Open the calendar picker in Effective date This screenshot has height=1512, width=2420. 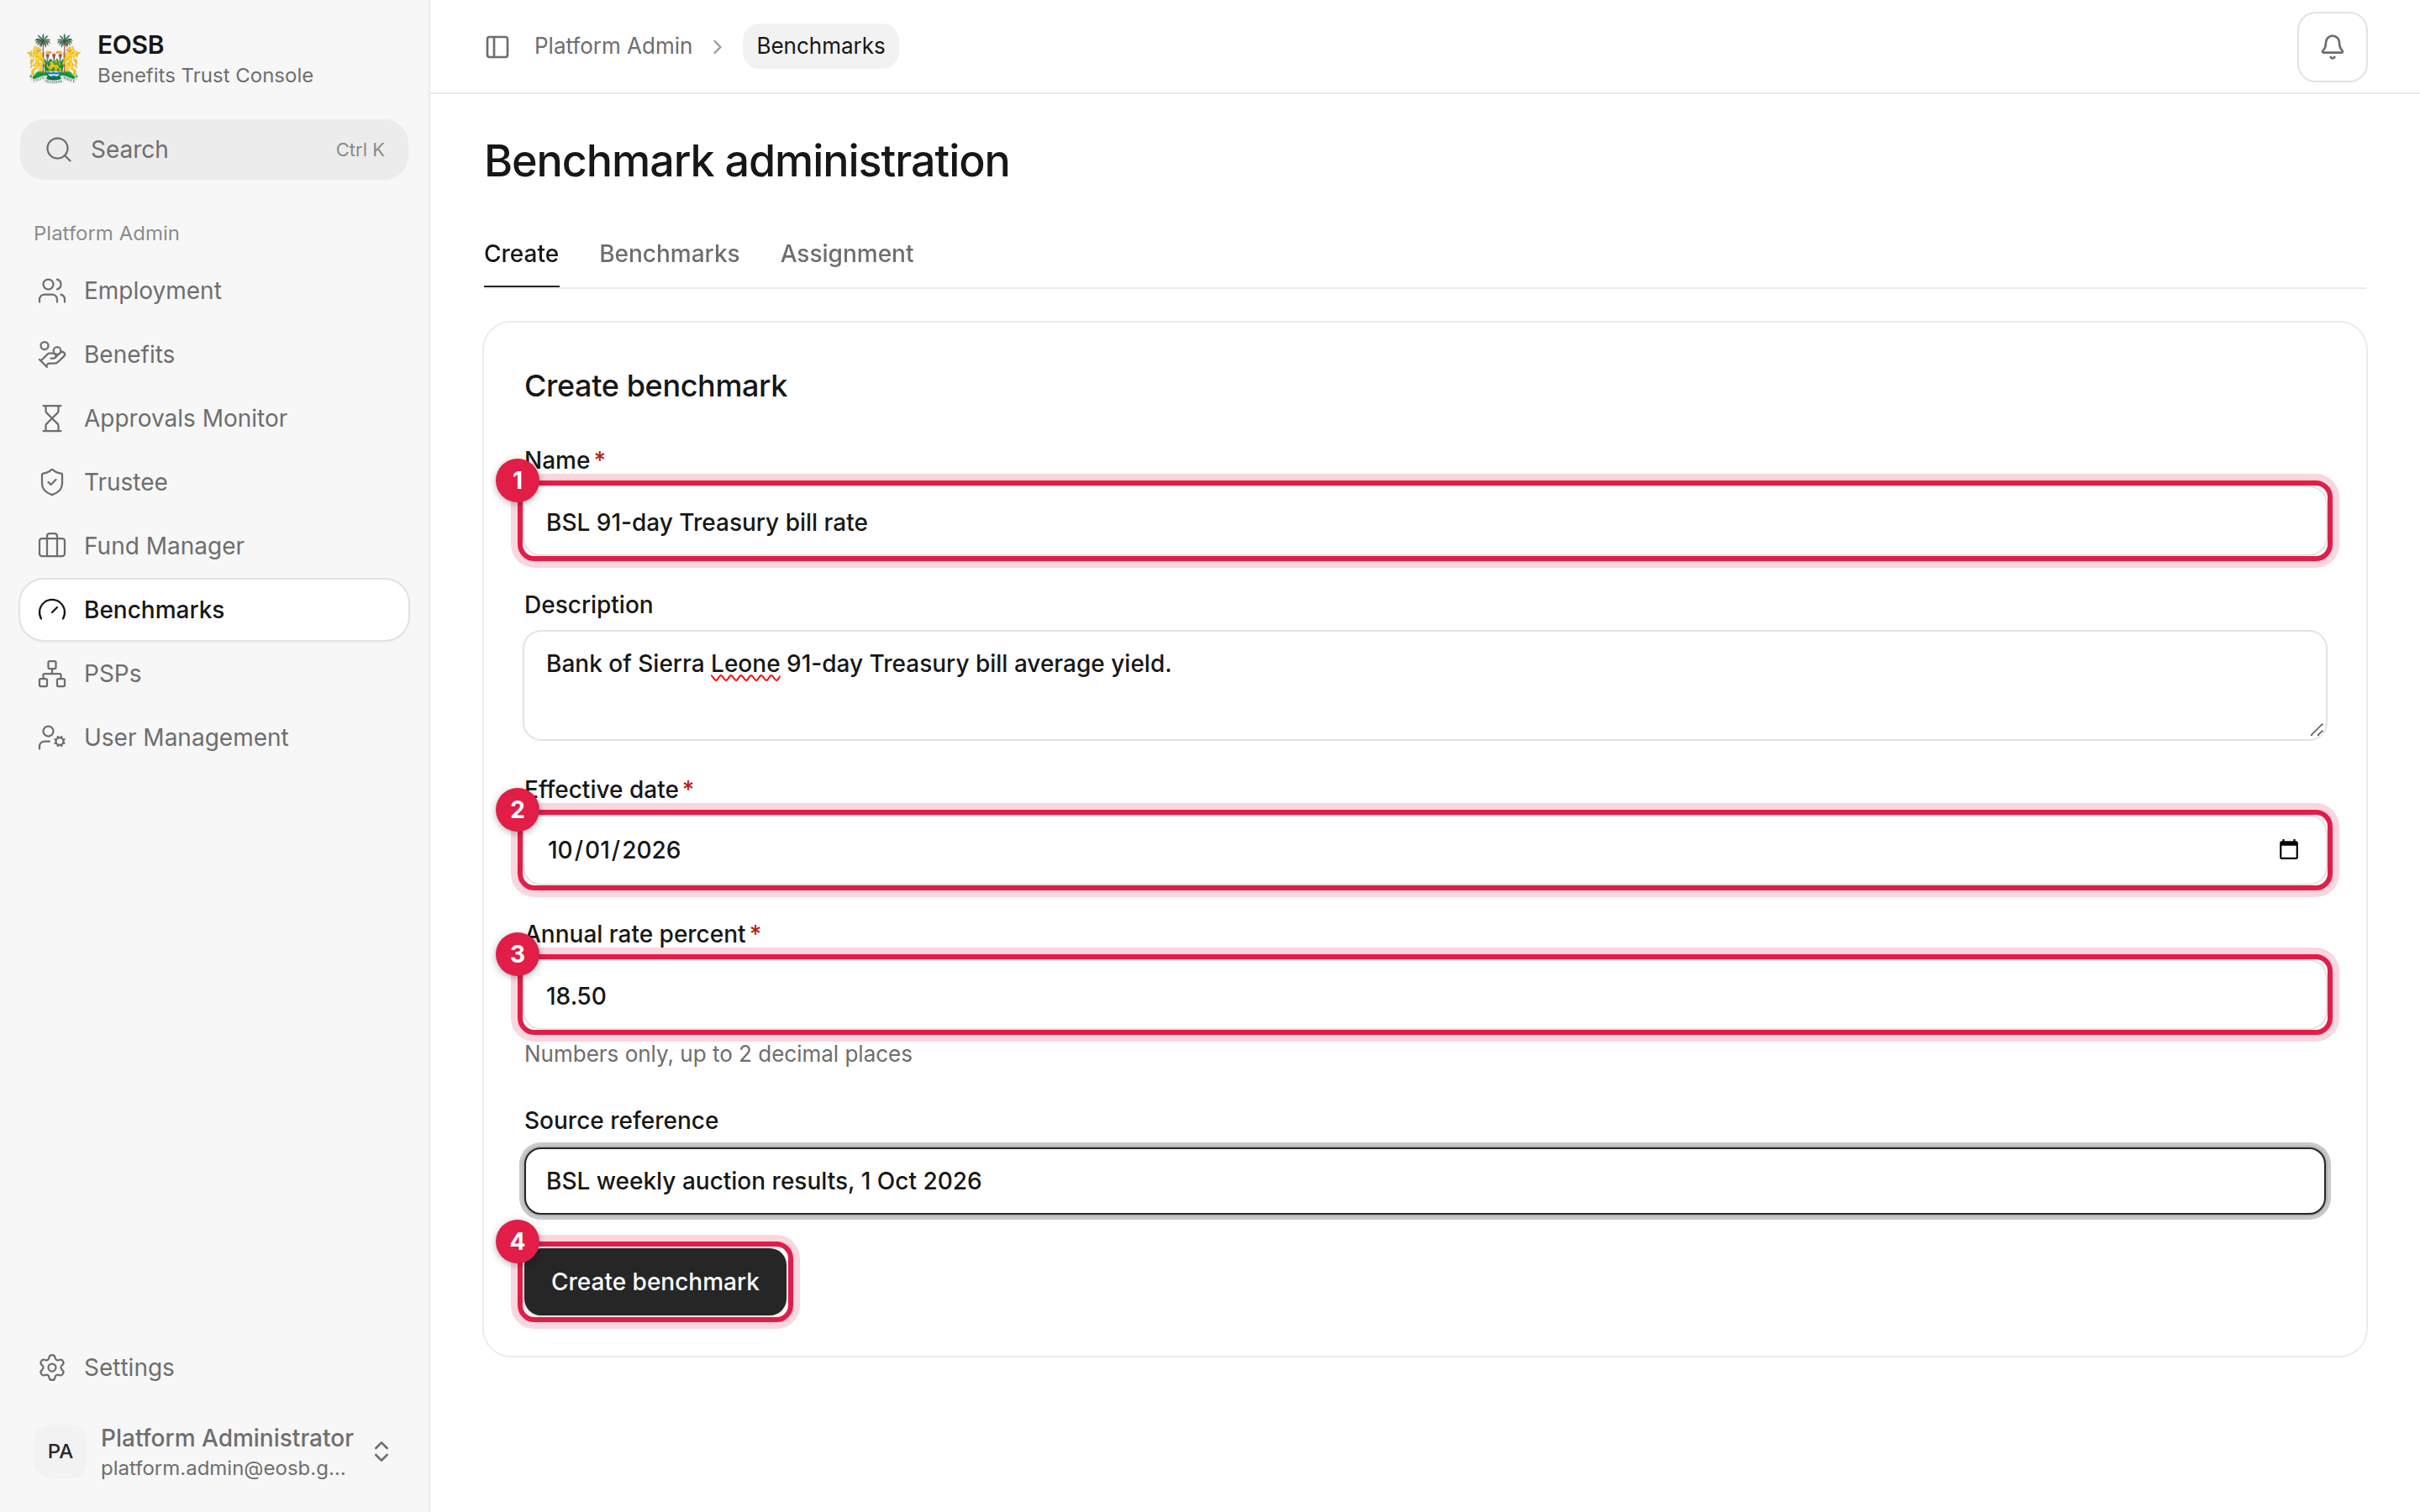[x=2288, y=850]
